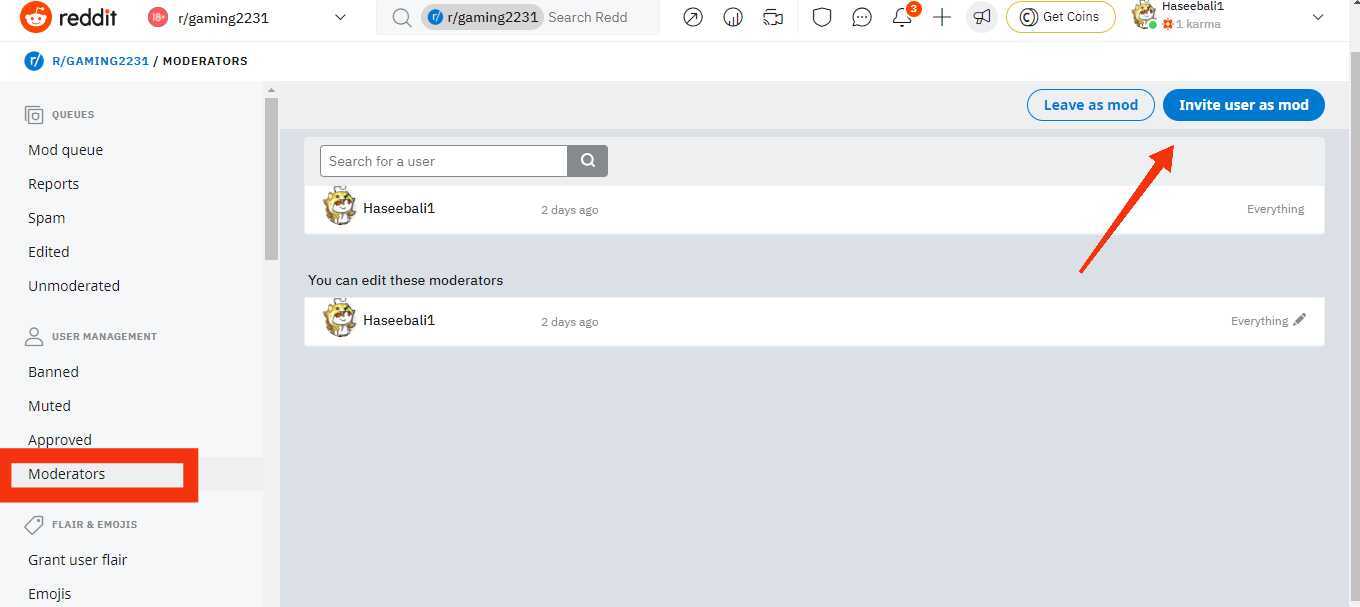Screen dimensions: 1360x607
Task: Open the user account dropdown chevron
Action: (1319, 17)
